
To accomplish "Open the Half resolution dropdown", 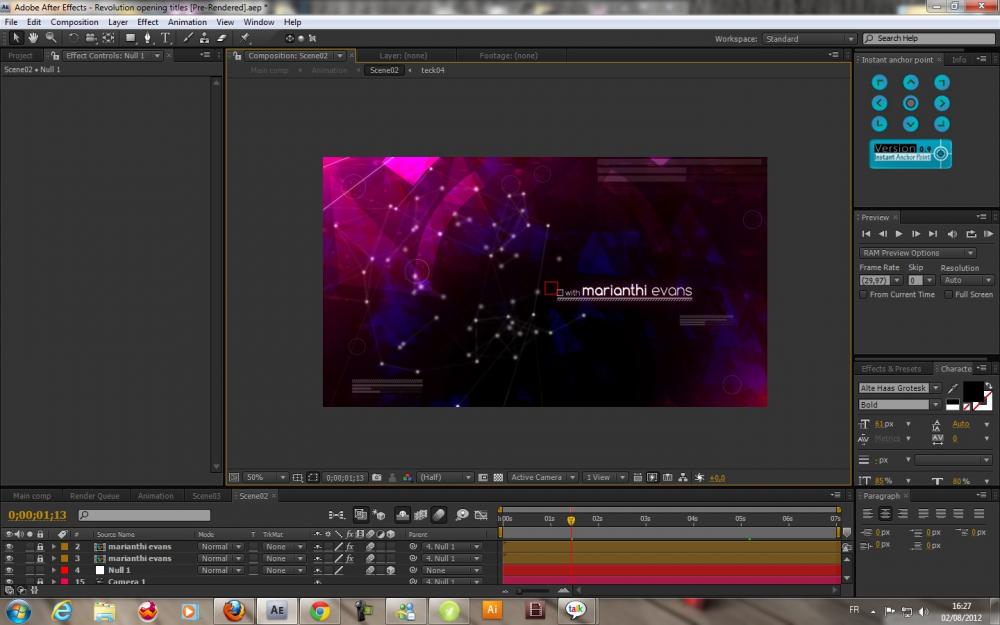I will click(445, 478).
